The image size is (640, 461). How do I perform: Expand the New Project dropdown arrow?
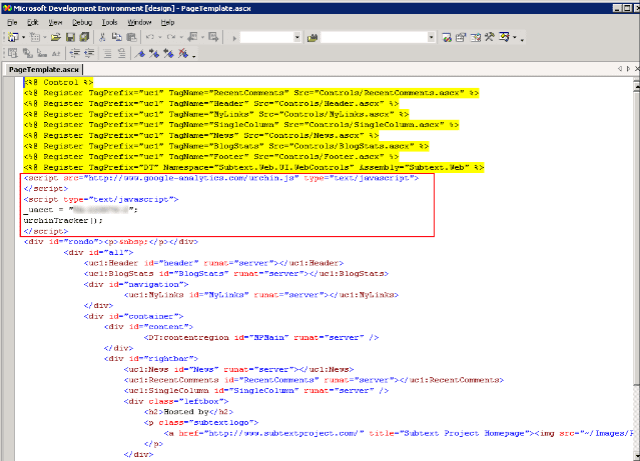(23, 38)
